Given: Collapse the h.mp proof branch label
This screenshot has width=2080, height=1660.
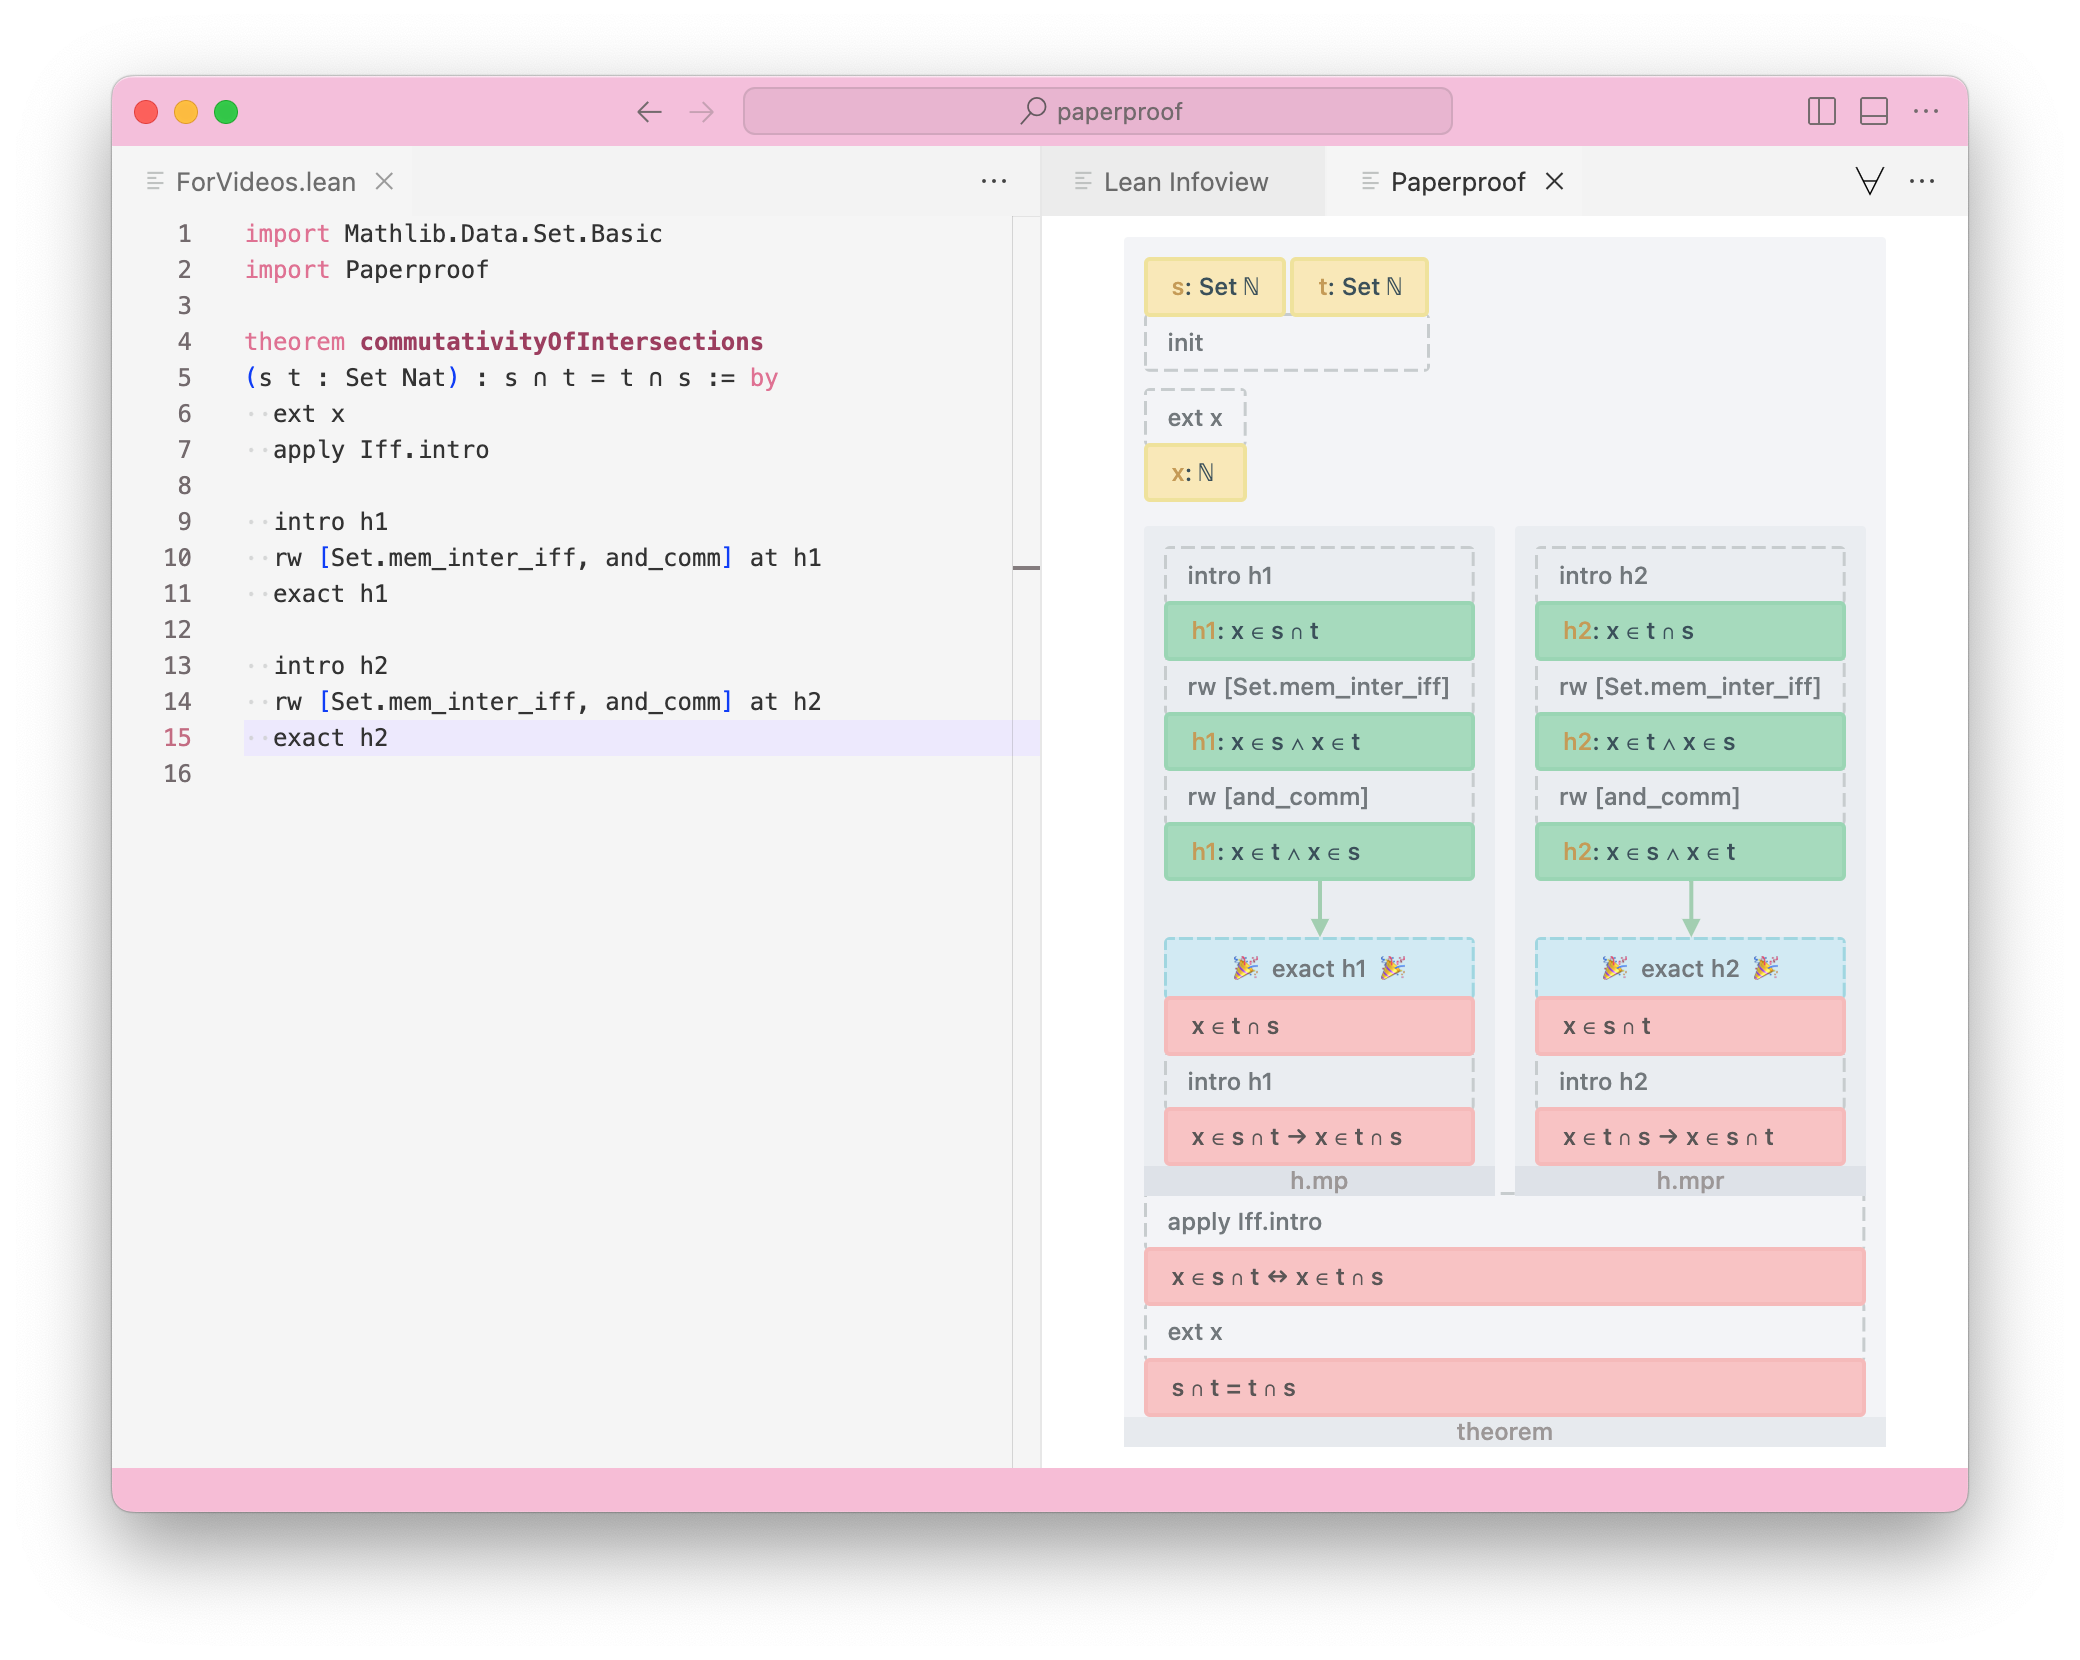Looking at the screenshot, I should coord(1318,1181).
